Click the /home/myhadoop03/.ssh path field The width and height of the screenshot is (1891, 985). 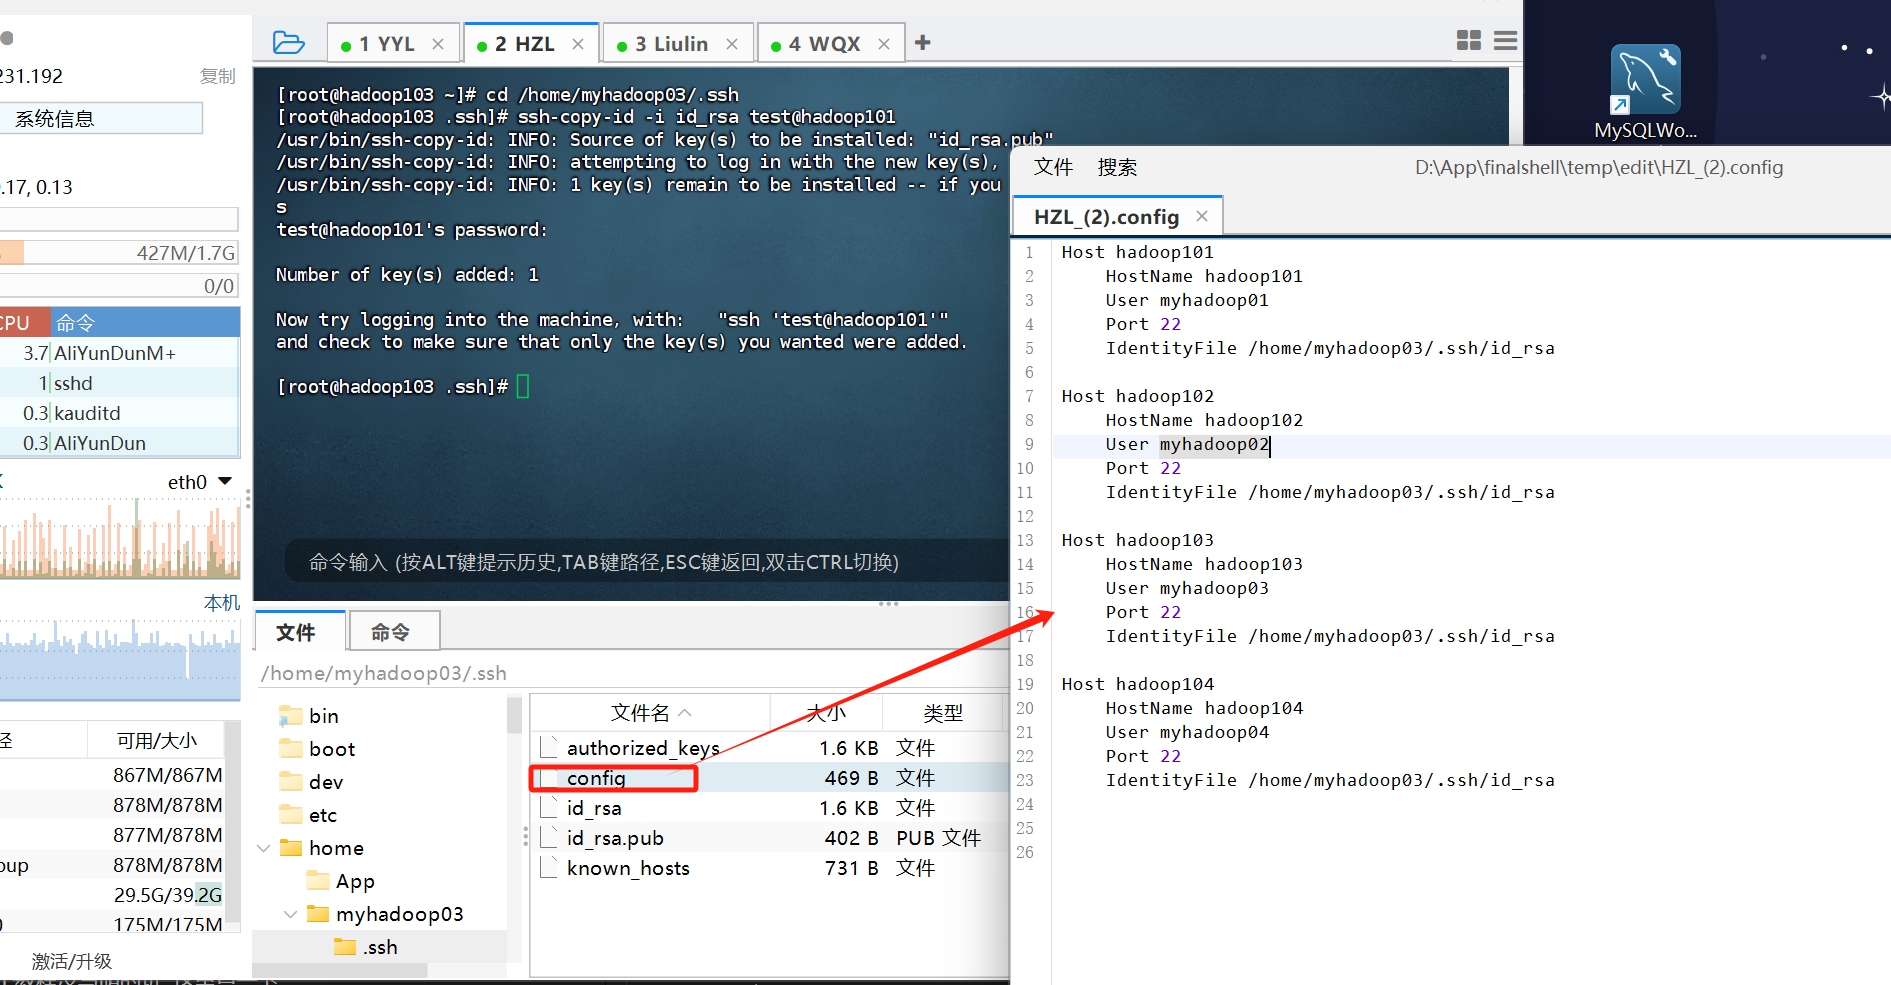point(632,673)
